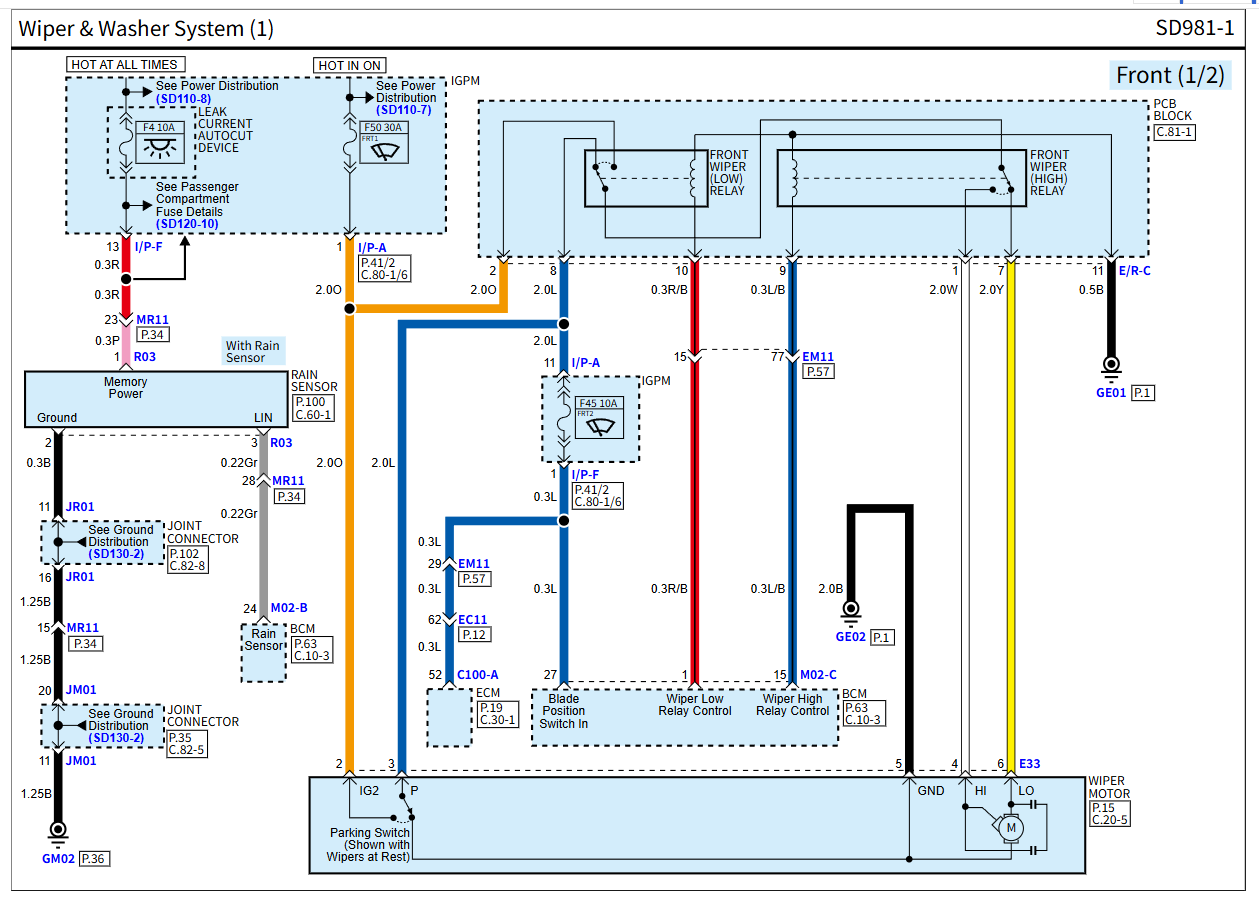Open the SD110-7 power distribution link
Viewport: 1259px width, 904px height.
(404, 110)
